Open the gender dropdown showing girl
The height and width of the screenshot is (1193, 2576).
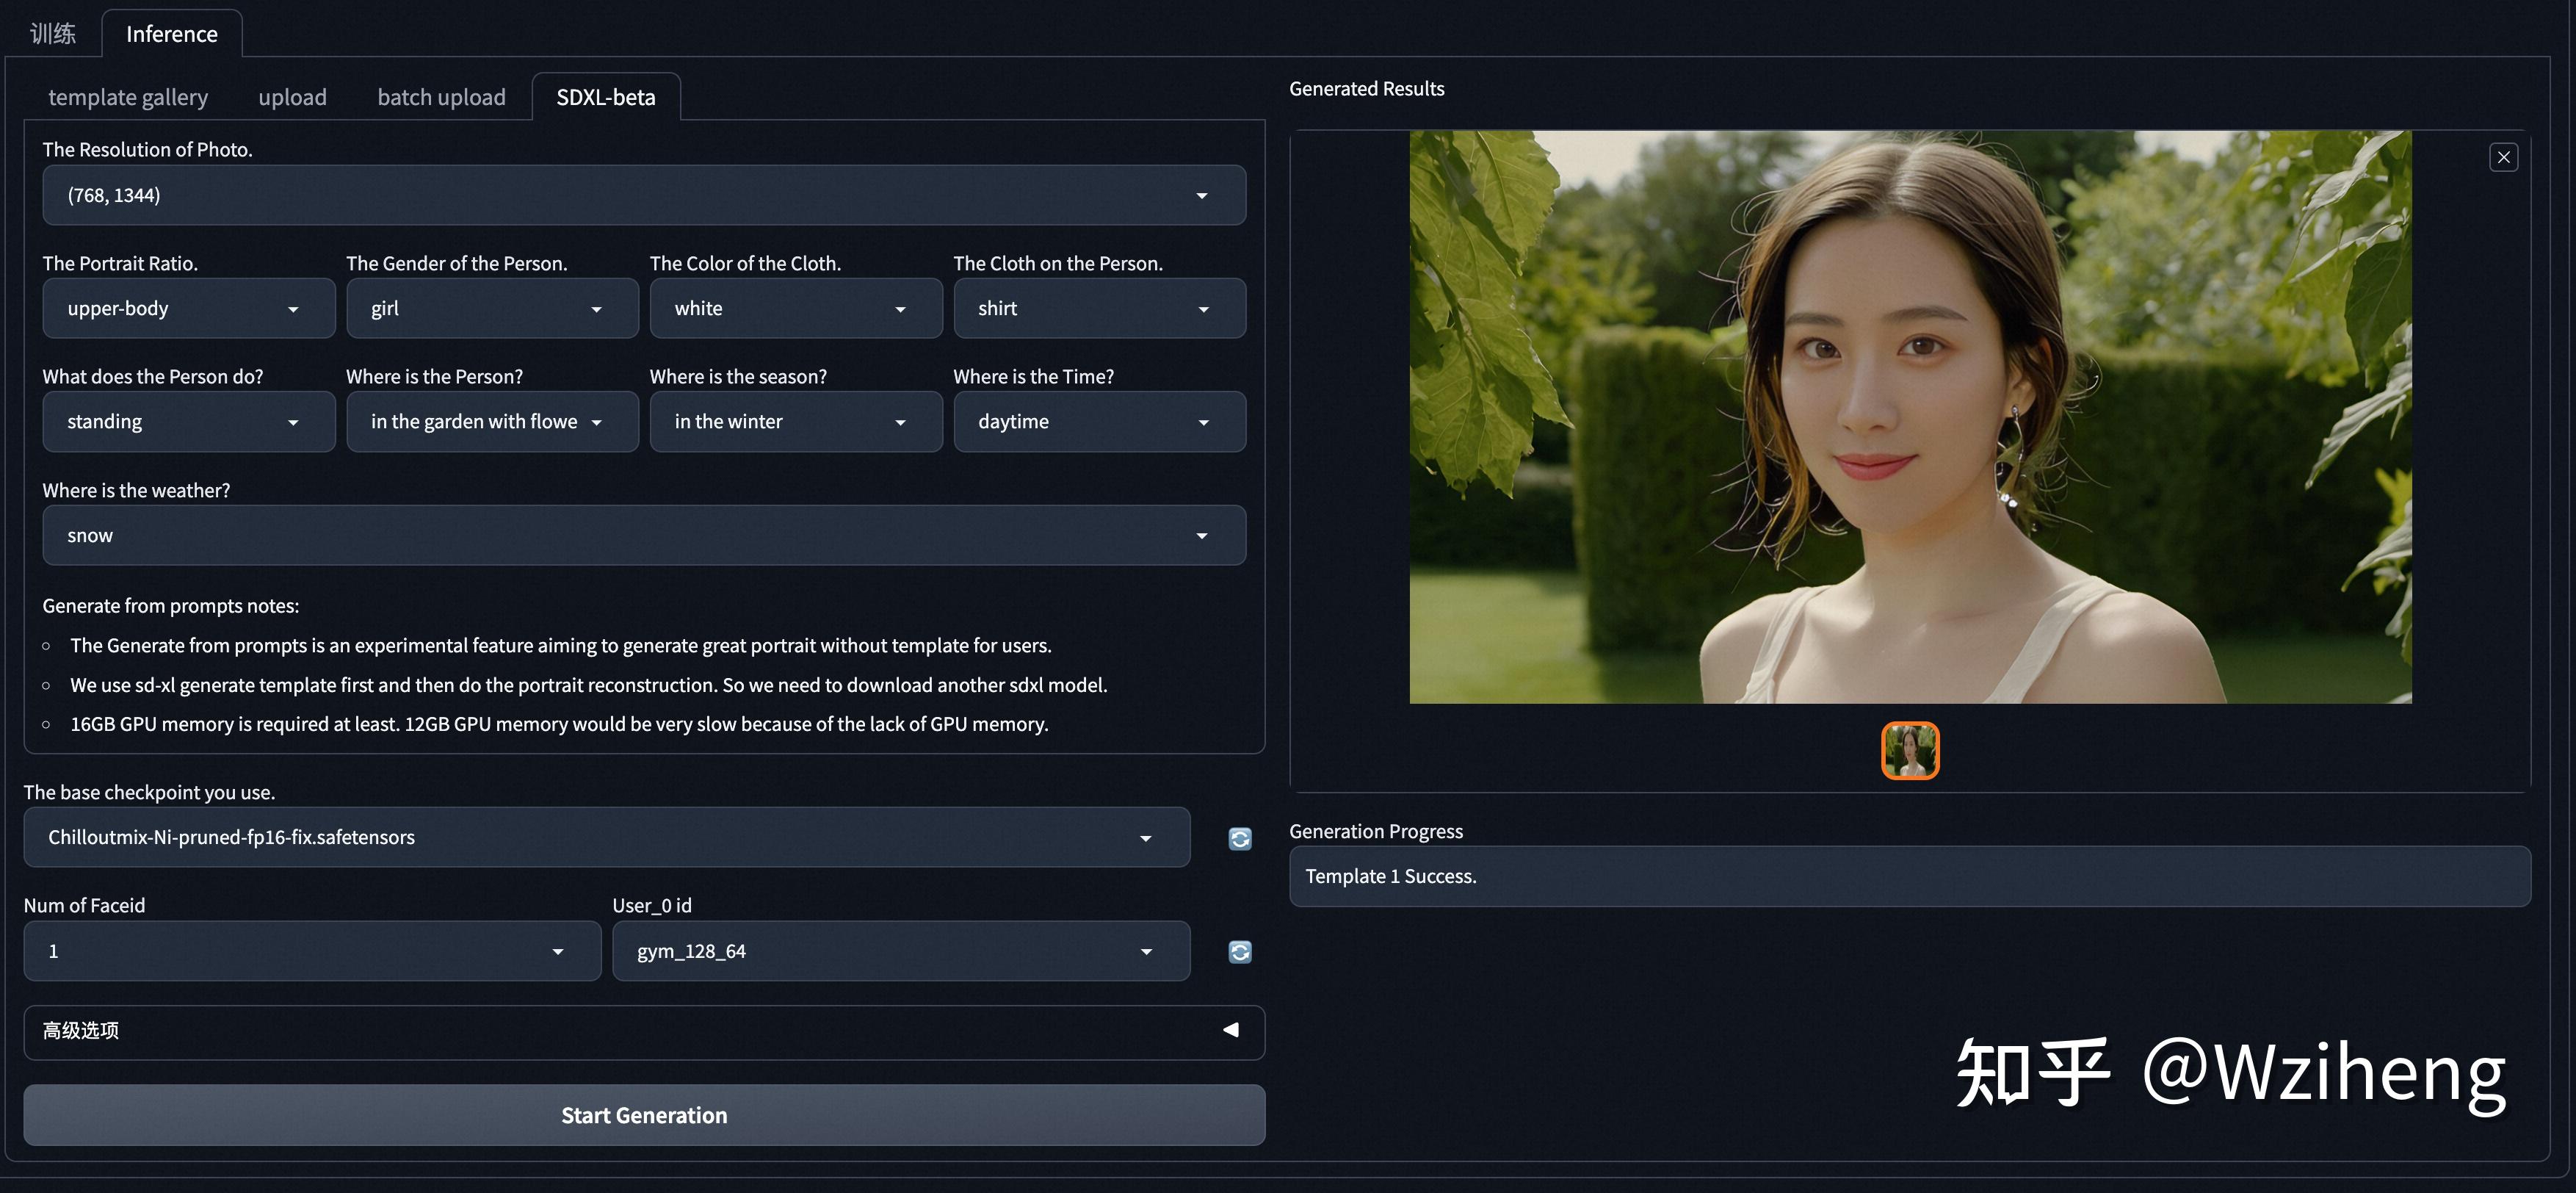coord(491,309)
